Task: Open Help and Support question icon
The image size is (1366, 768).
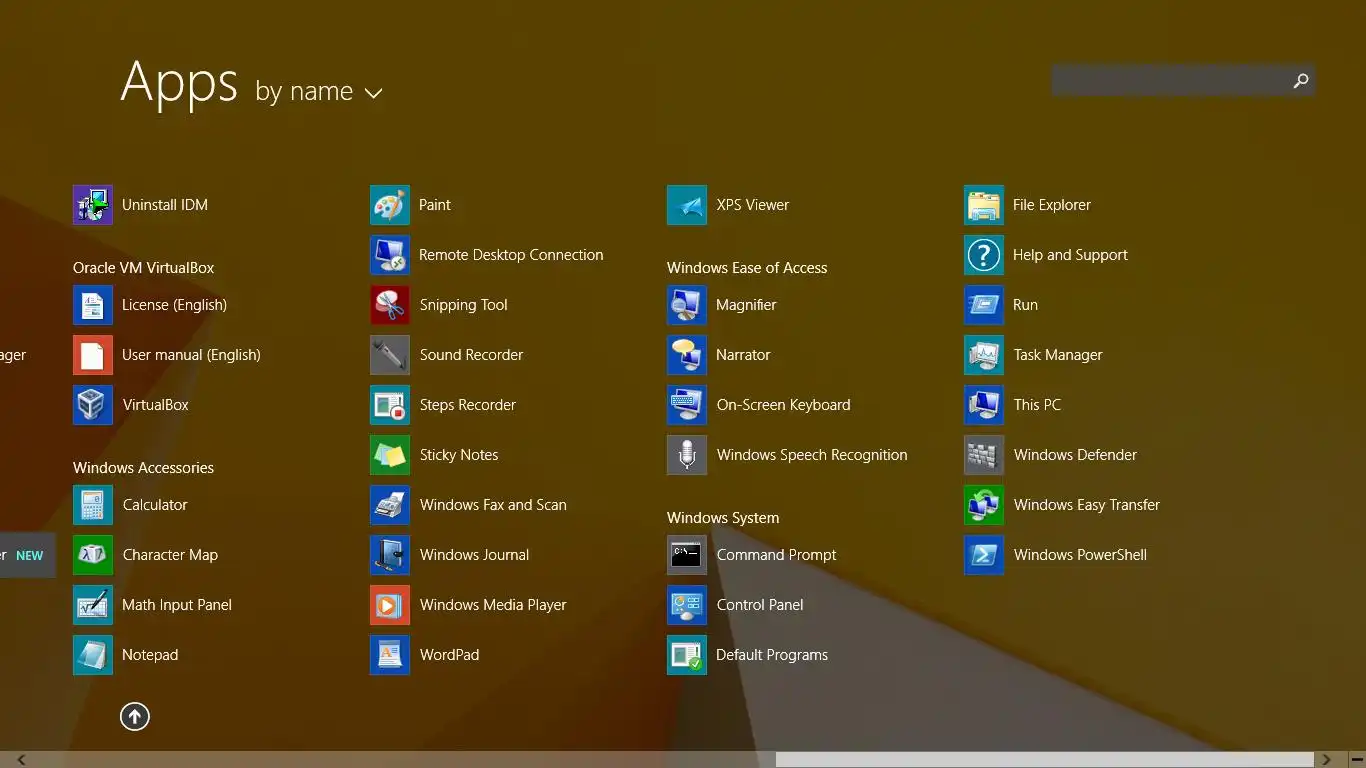Action: pyautogui.click(x=984, y=255)
